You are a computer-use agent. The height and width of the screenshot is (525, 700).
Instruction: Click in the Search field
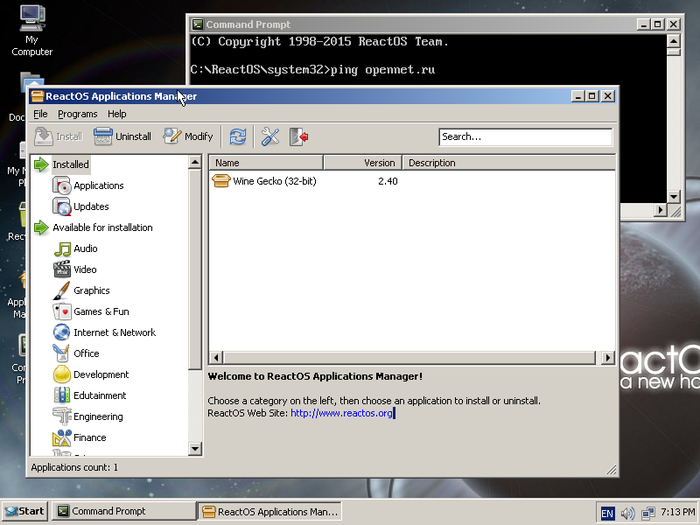[525, 137]
